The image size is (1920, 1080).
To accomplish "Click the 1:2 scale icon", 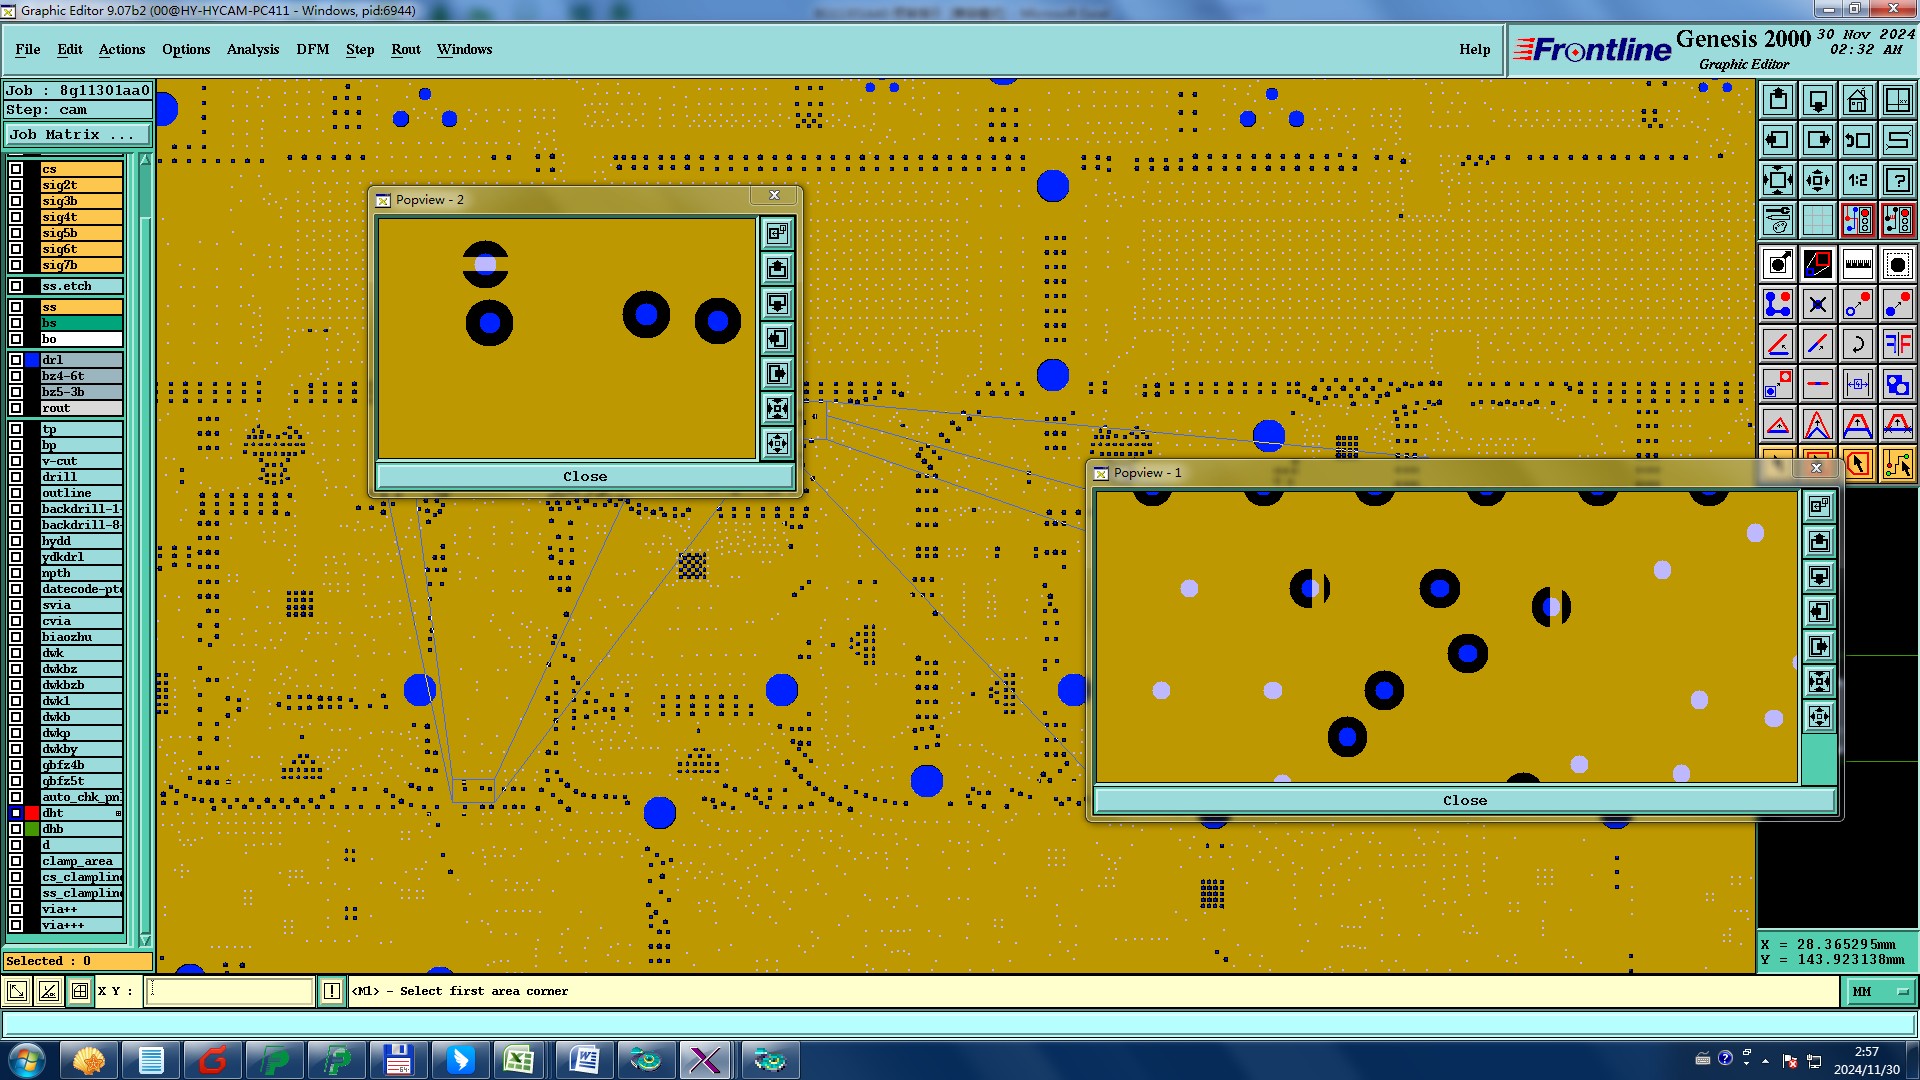I will [x=1857, y=180].
